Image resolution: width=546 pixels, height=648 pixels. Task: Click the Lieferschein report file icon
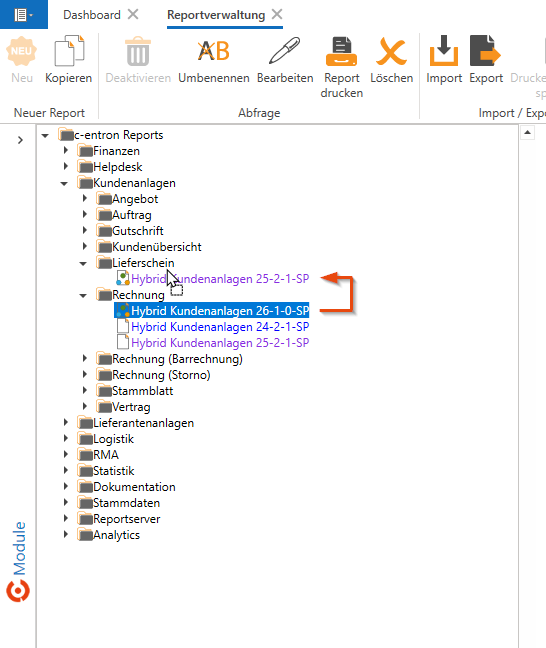tap(123, 278)
